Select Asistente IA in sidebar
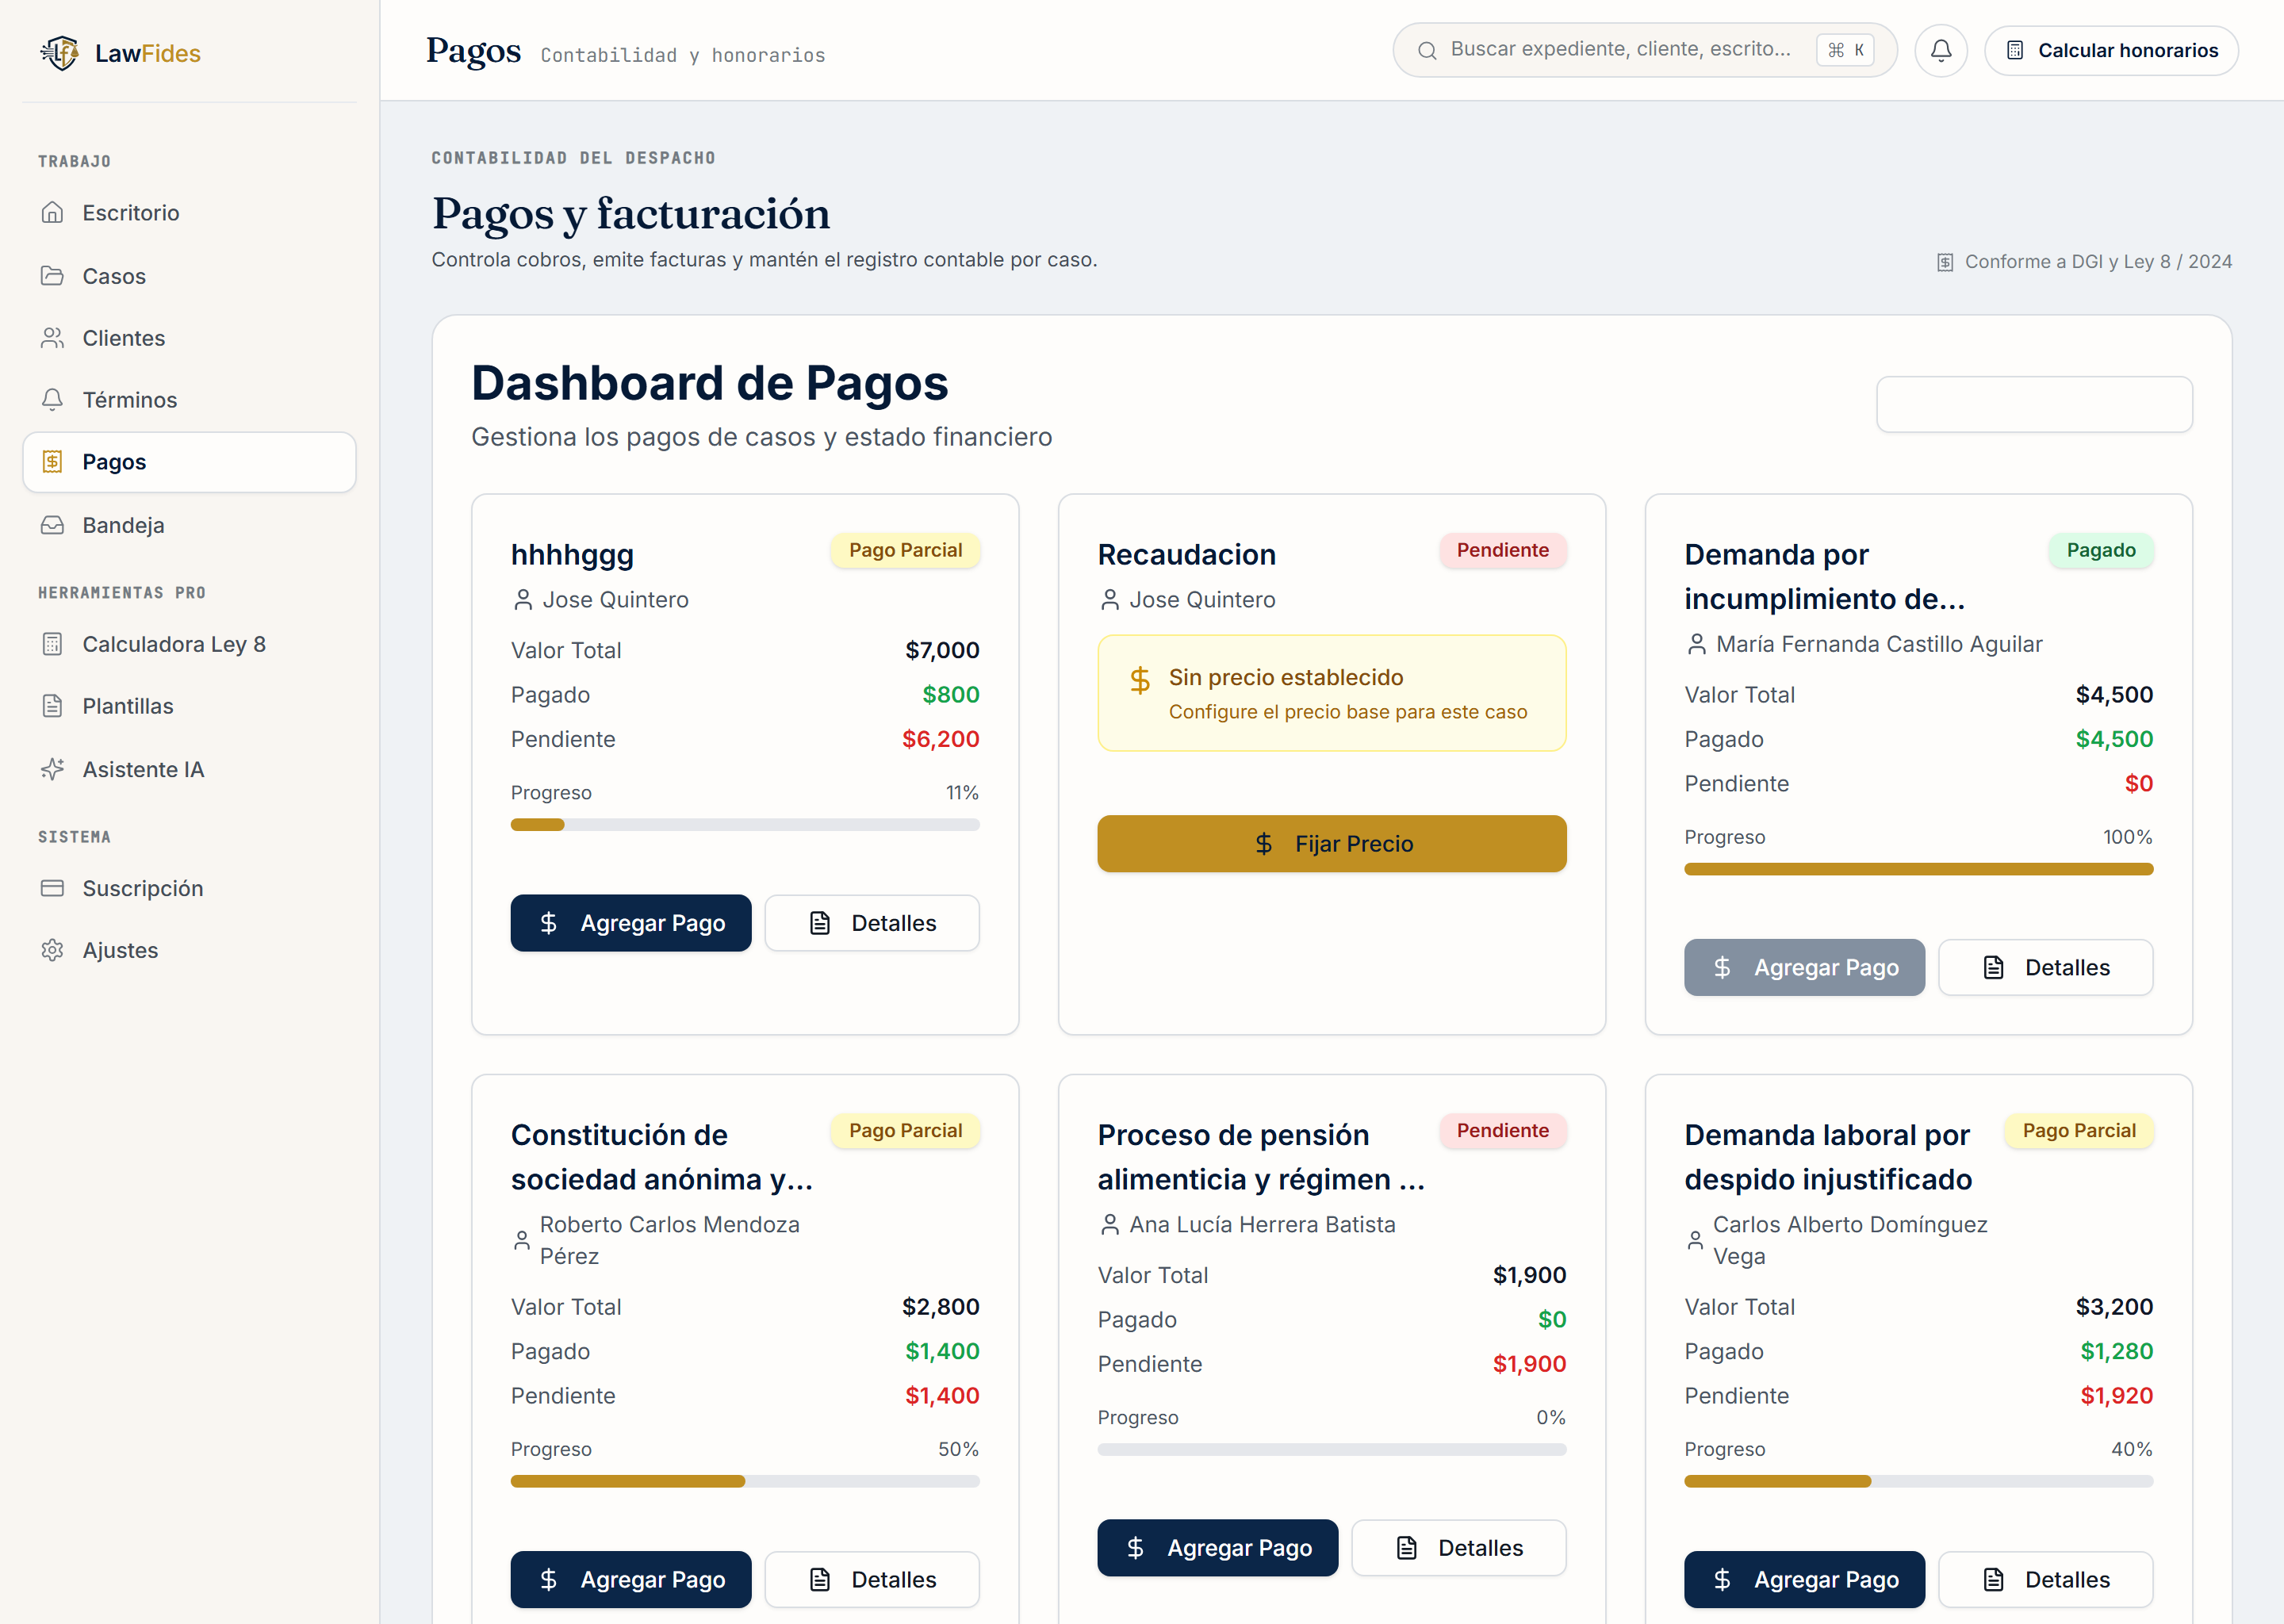 click(190, 769)
